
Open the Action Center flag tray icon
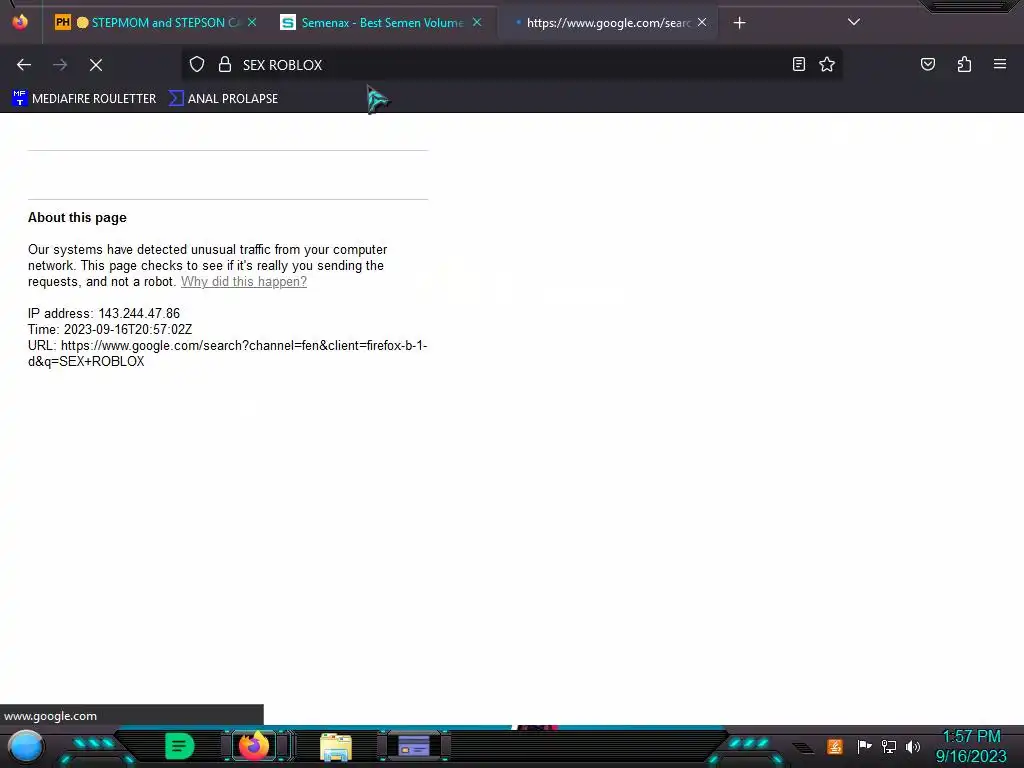pos(864,746)
